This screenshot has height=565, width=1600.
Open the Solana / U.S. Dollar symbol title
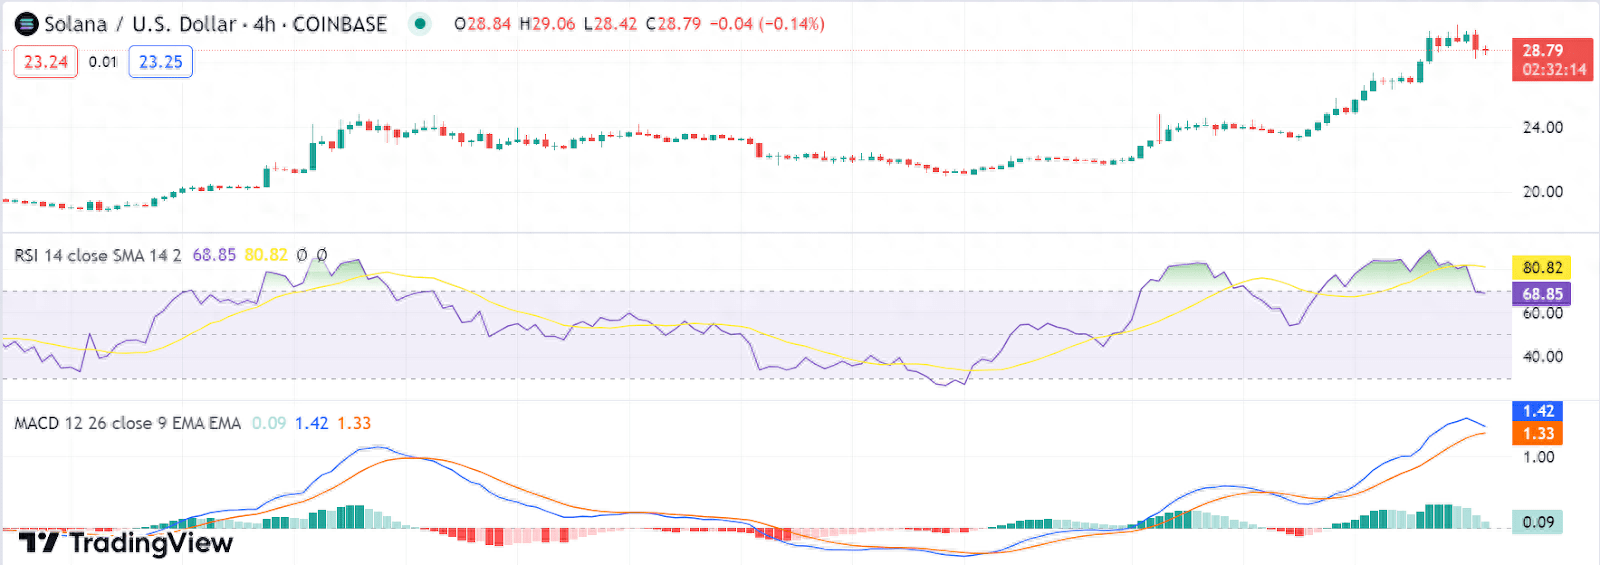tap(140, 24)
